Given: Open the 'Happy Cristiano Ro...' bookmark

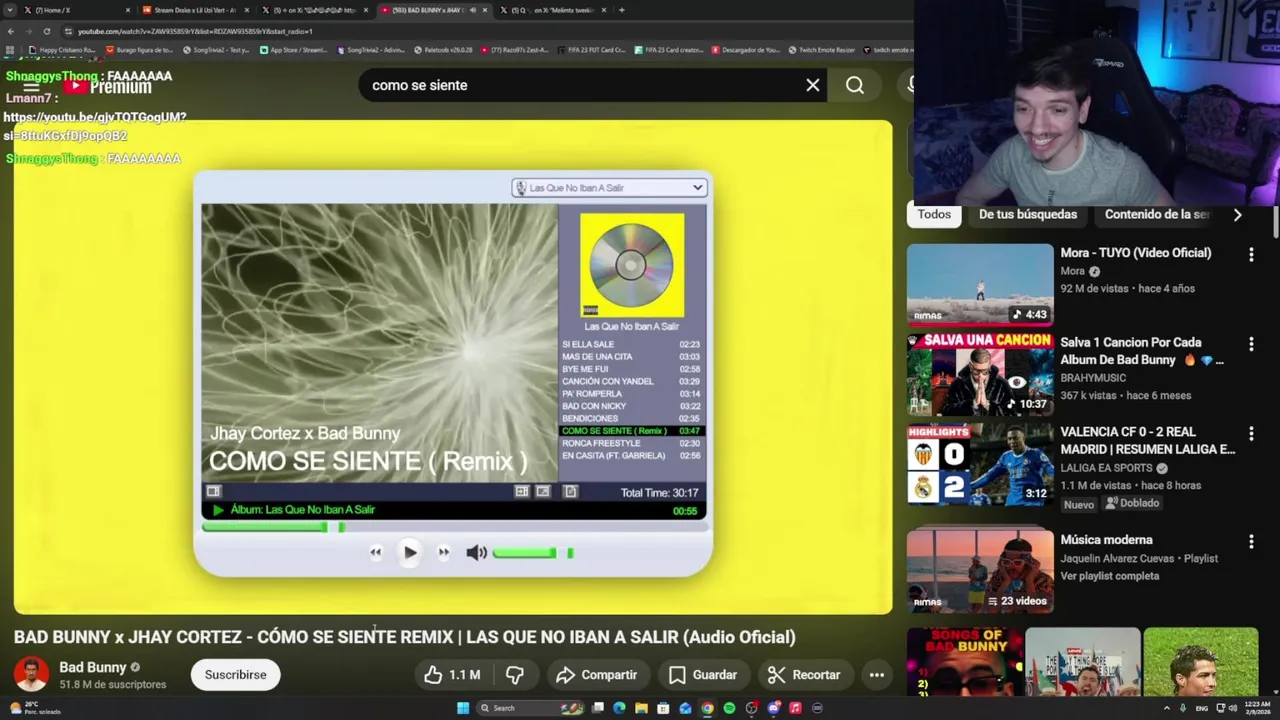Looking at the screenshot, I should (62, 50).
